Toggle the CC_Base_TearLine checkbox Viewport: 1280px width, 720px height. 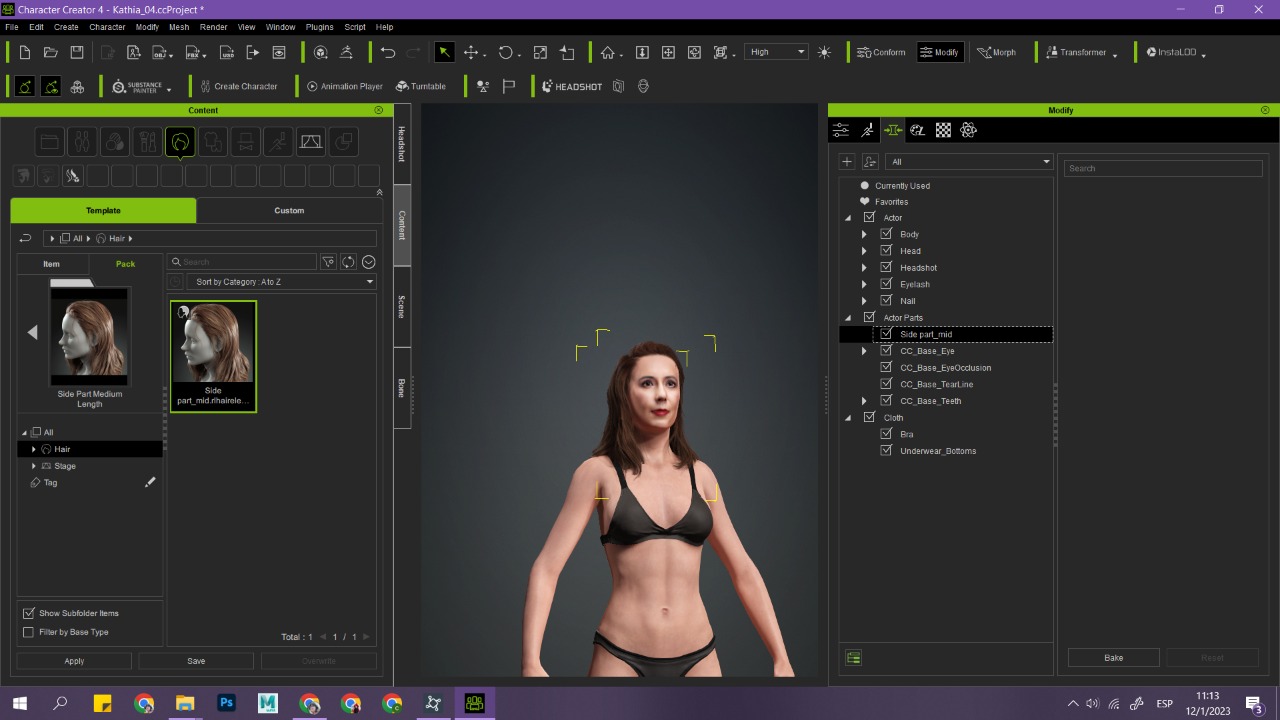coord(886,384)
